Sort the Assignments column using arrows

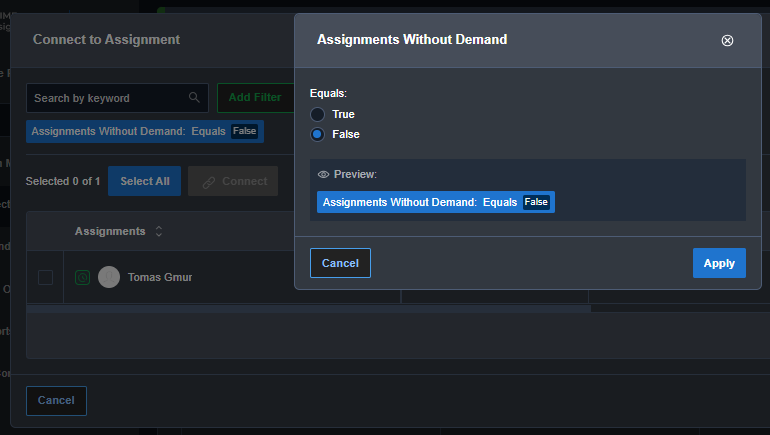158,231
